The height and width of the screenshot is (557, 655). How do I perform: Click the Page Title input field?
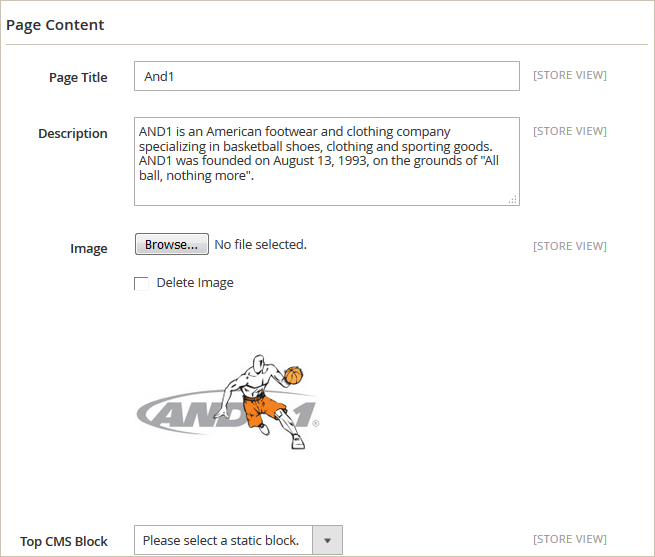pyautogui.click(x=327, y=76)
